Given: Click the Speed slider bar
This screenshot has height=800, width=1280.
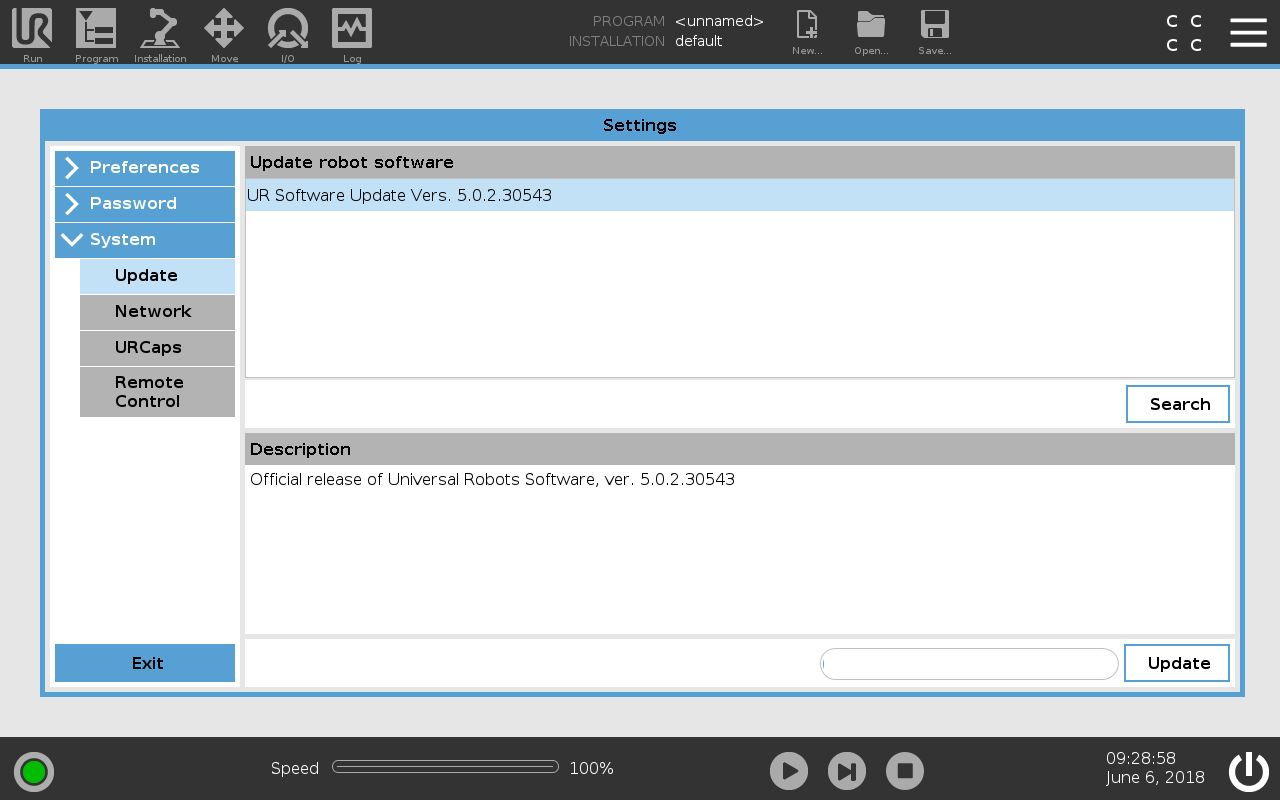Looking at the screenshot, I should coord(445,767).
